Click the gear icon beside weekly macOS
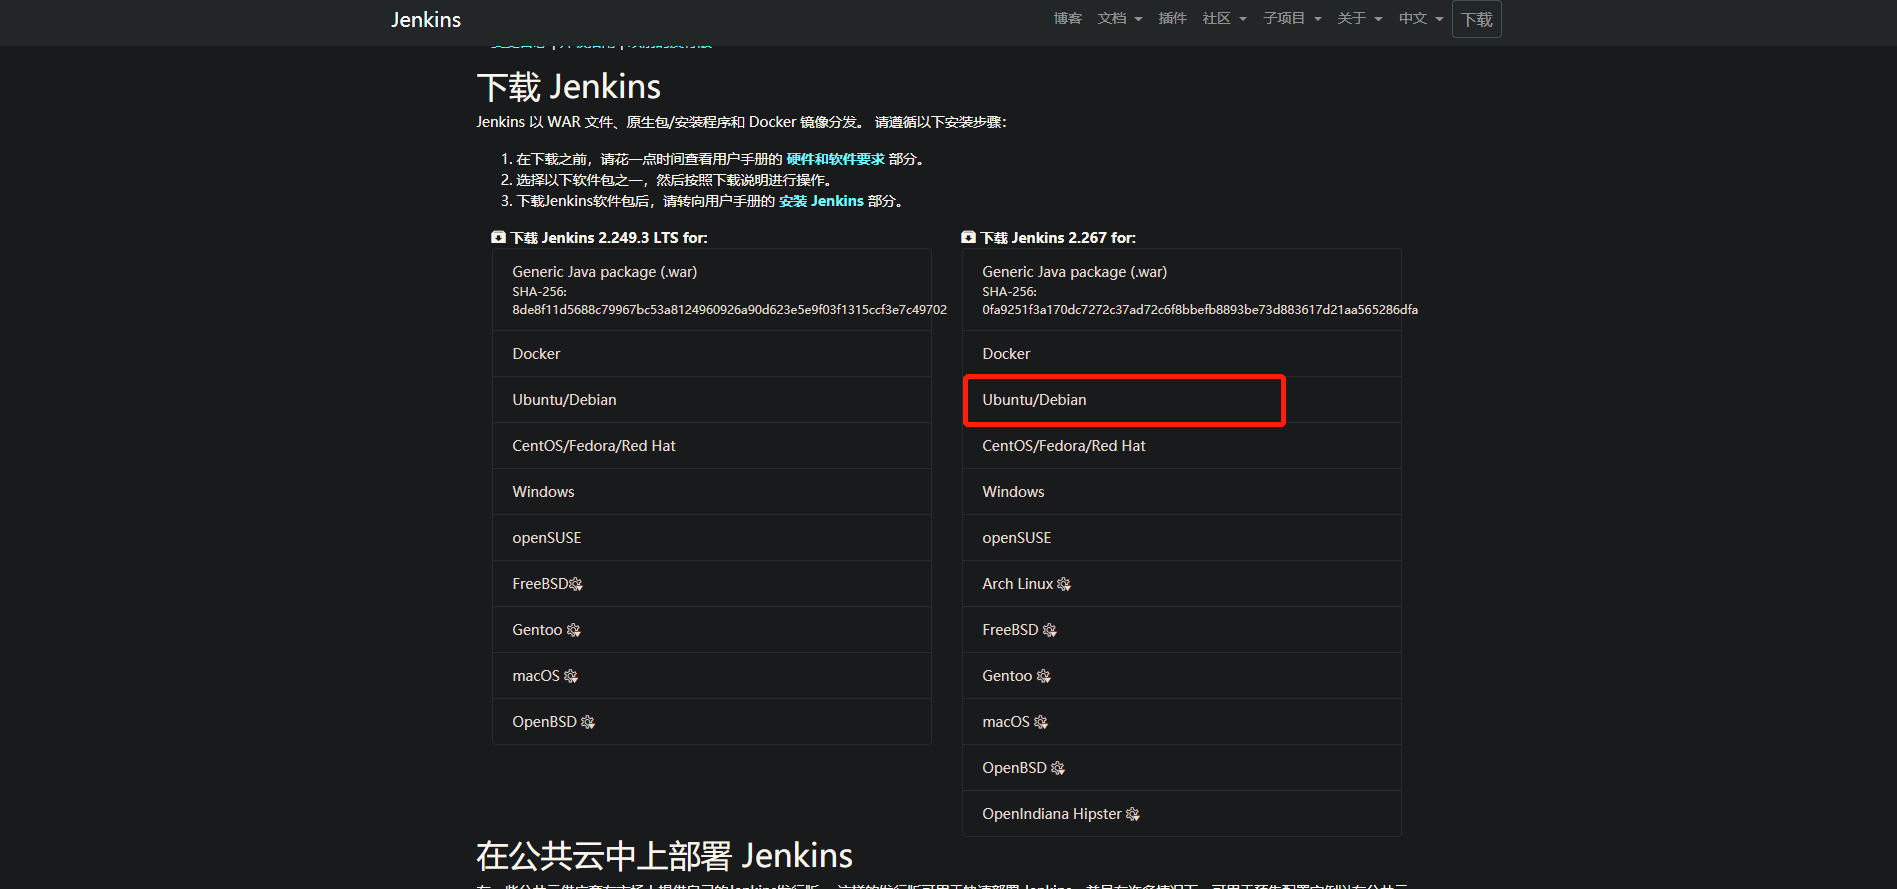The height and width of the screenshot is (889, 1897). click(1041, 722)
